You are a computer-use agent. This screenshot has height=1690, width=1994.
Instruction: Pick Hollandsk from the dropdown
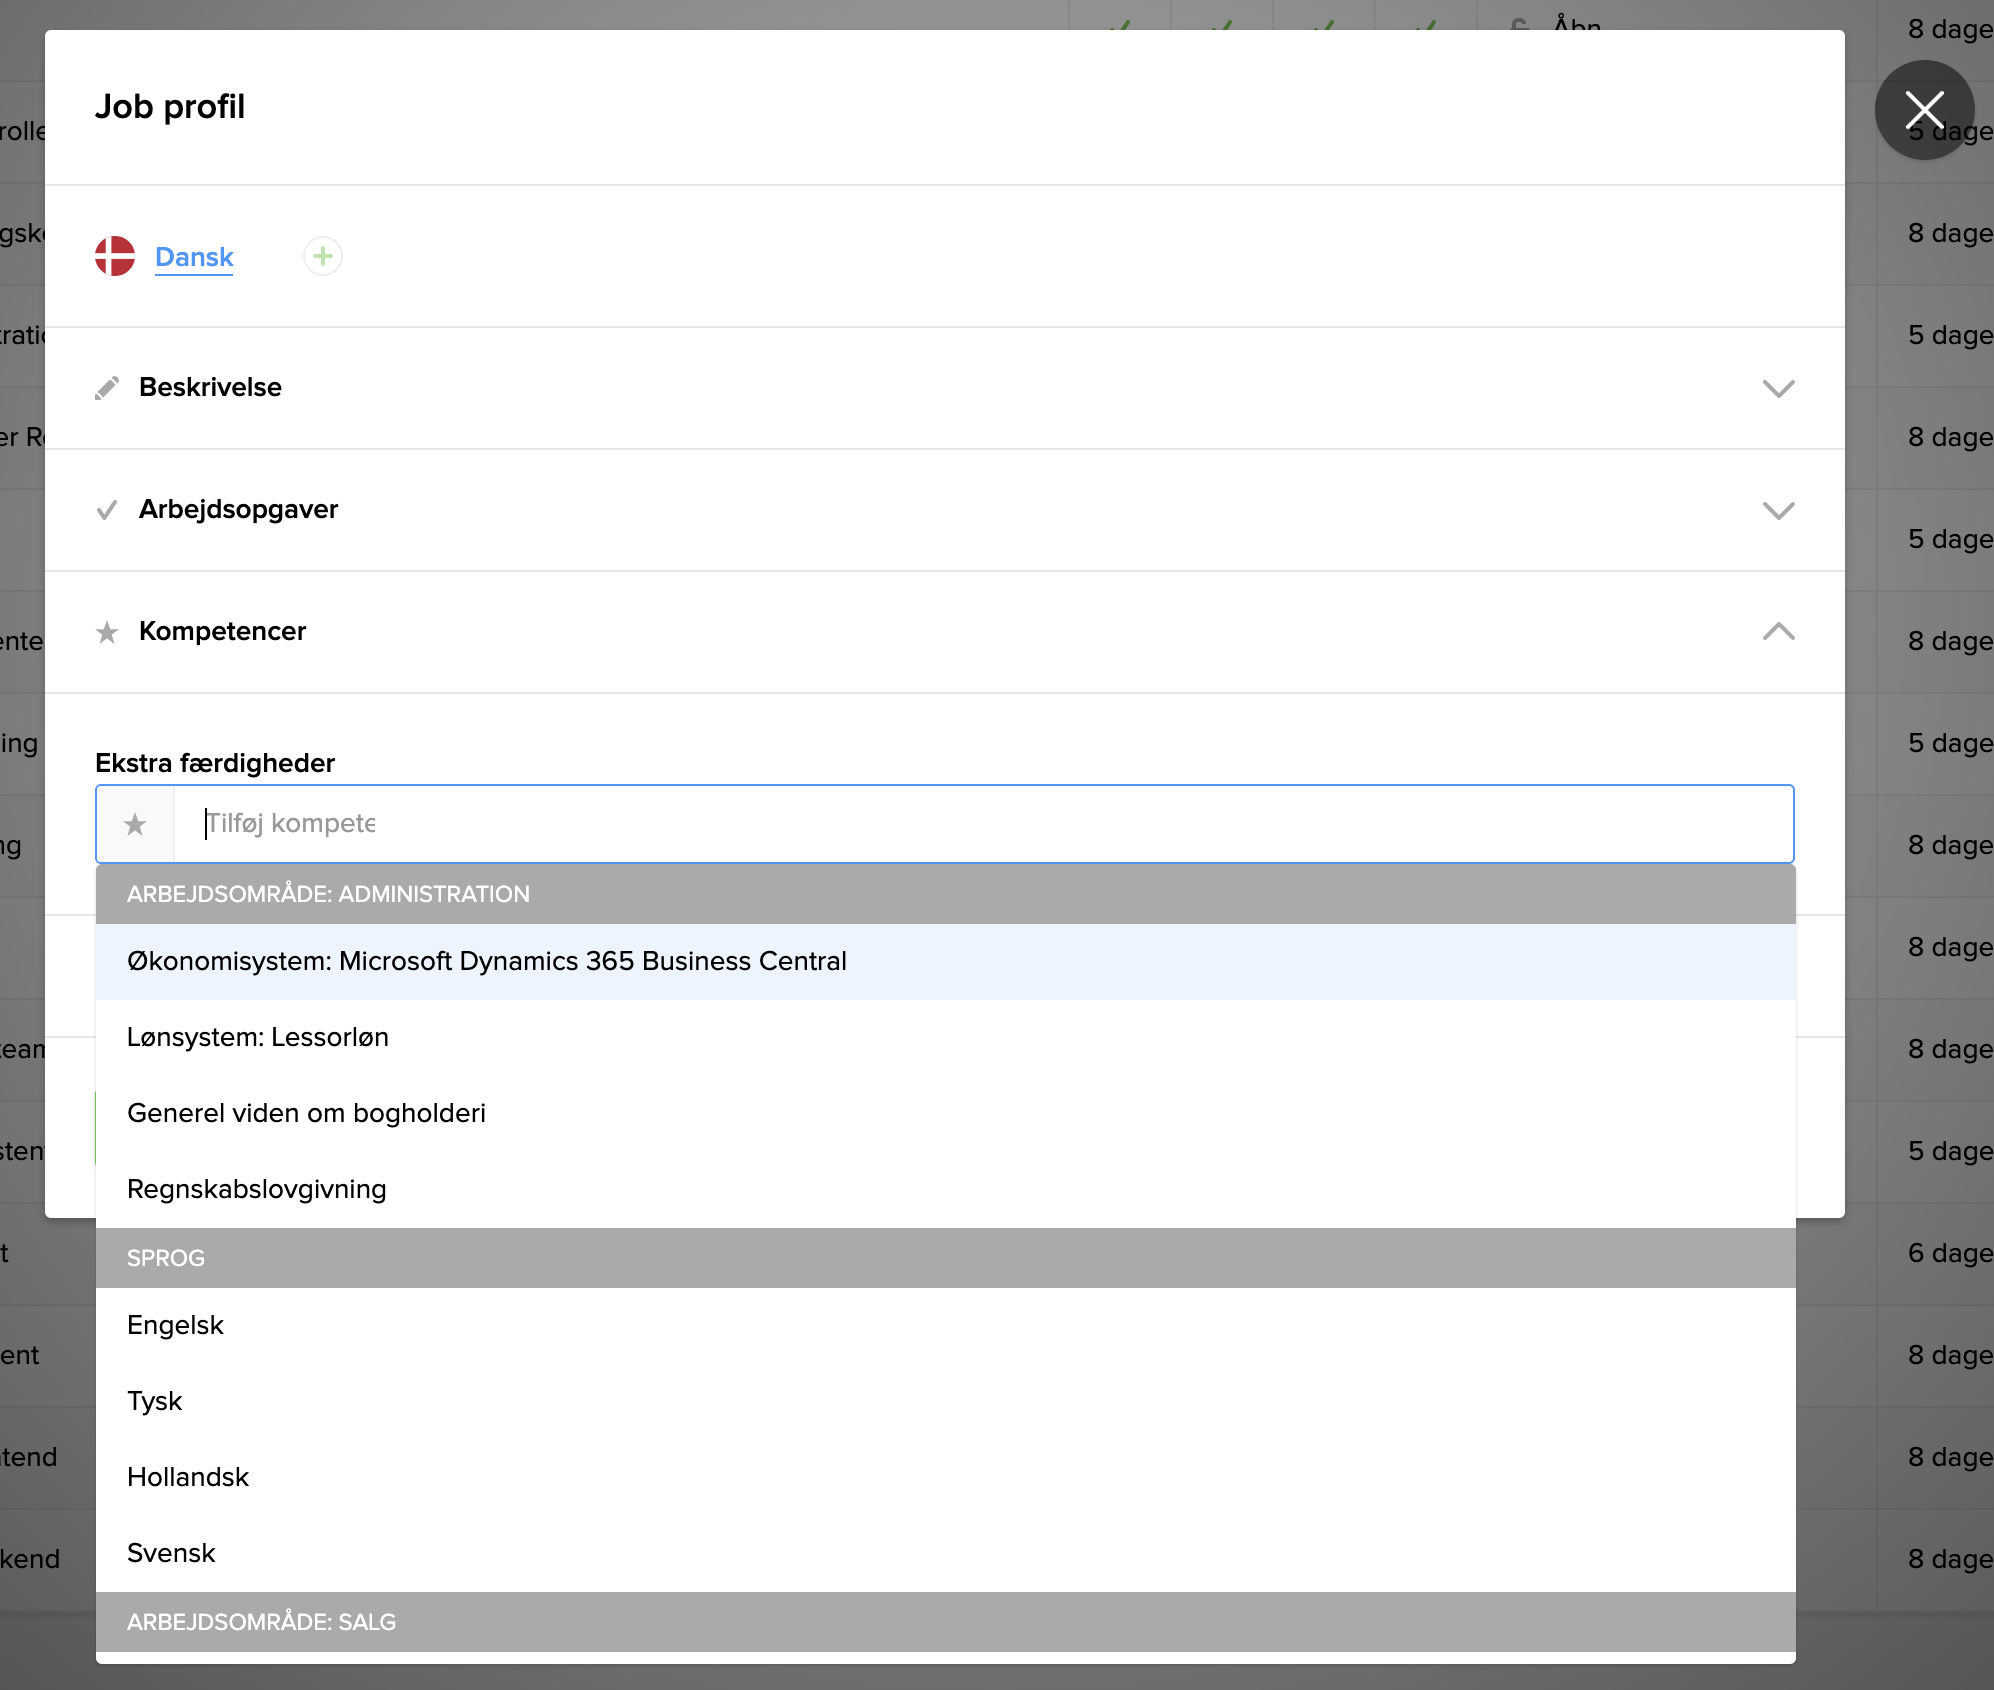point(187,1477)
